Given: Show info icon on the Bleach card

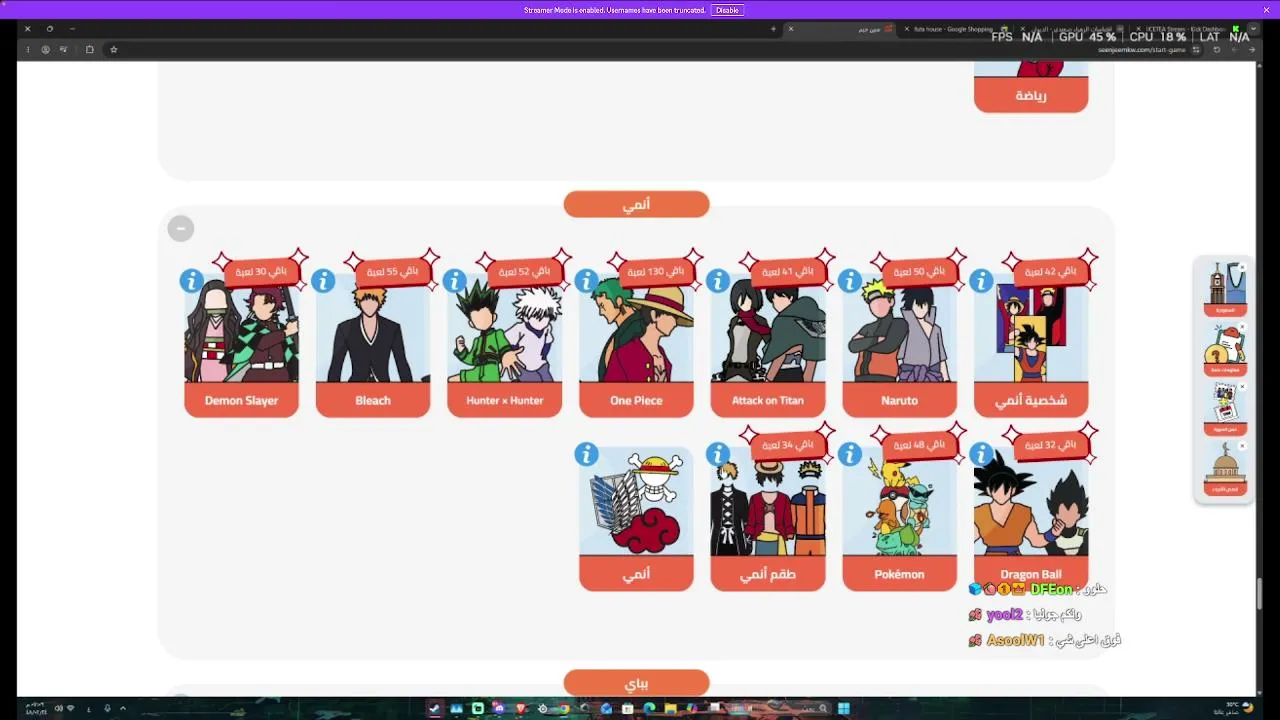Looking at the screenshot, I should coord(323,281).
